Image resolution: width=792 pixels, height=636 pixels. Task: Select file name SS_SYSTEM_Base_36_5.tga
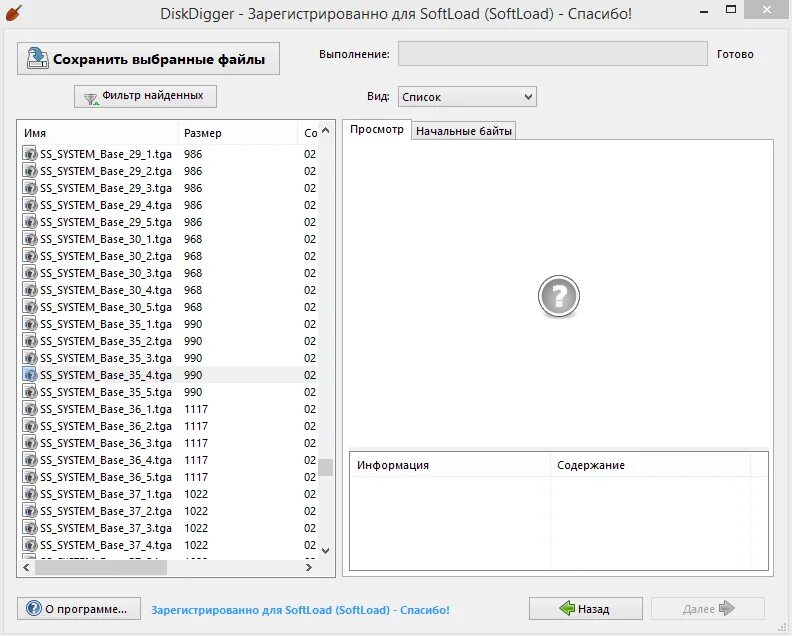click(106, 477)
